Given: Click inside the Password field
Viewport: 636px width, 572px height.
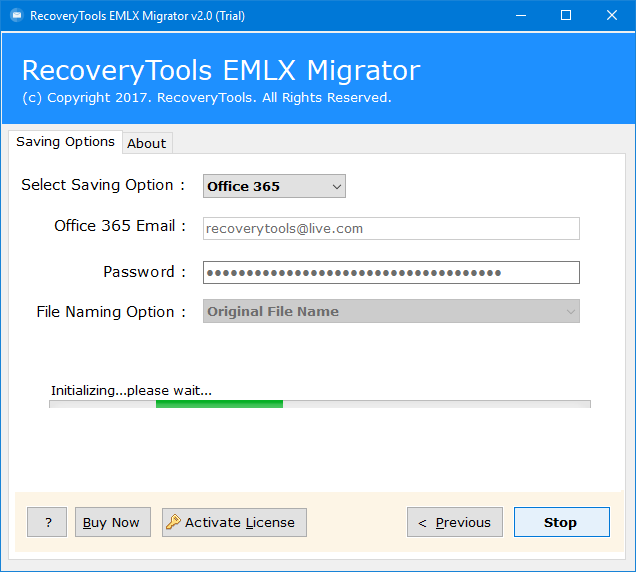Looking at the screenshot, I should pos(391,272).
